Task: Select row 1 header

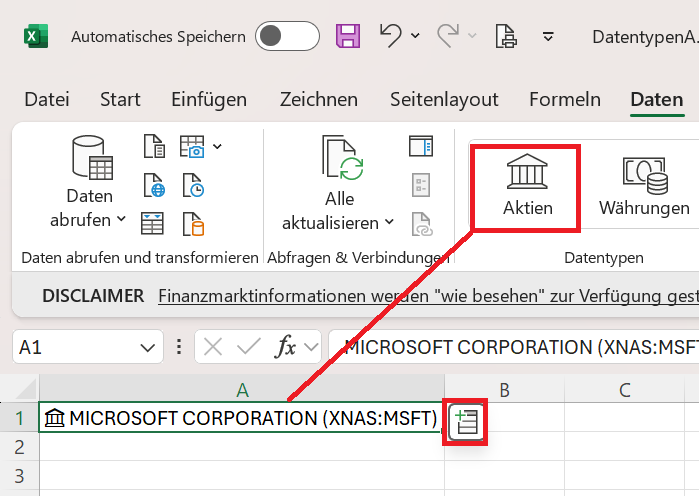Action: click(x=19, y=417)
